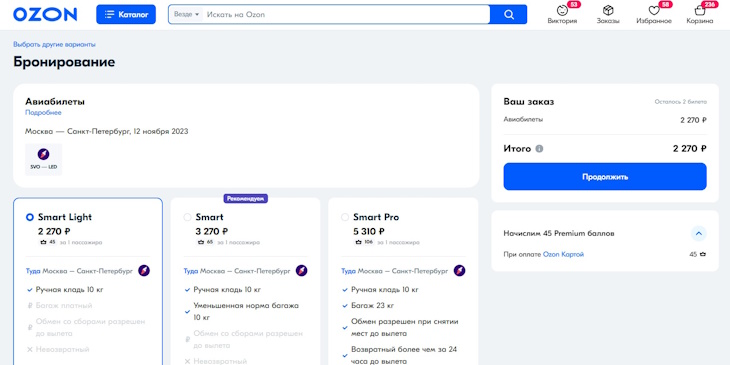Click the SVO — LED flight thumbnail
This screenshot has height=365, width=730.
43,159
